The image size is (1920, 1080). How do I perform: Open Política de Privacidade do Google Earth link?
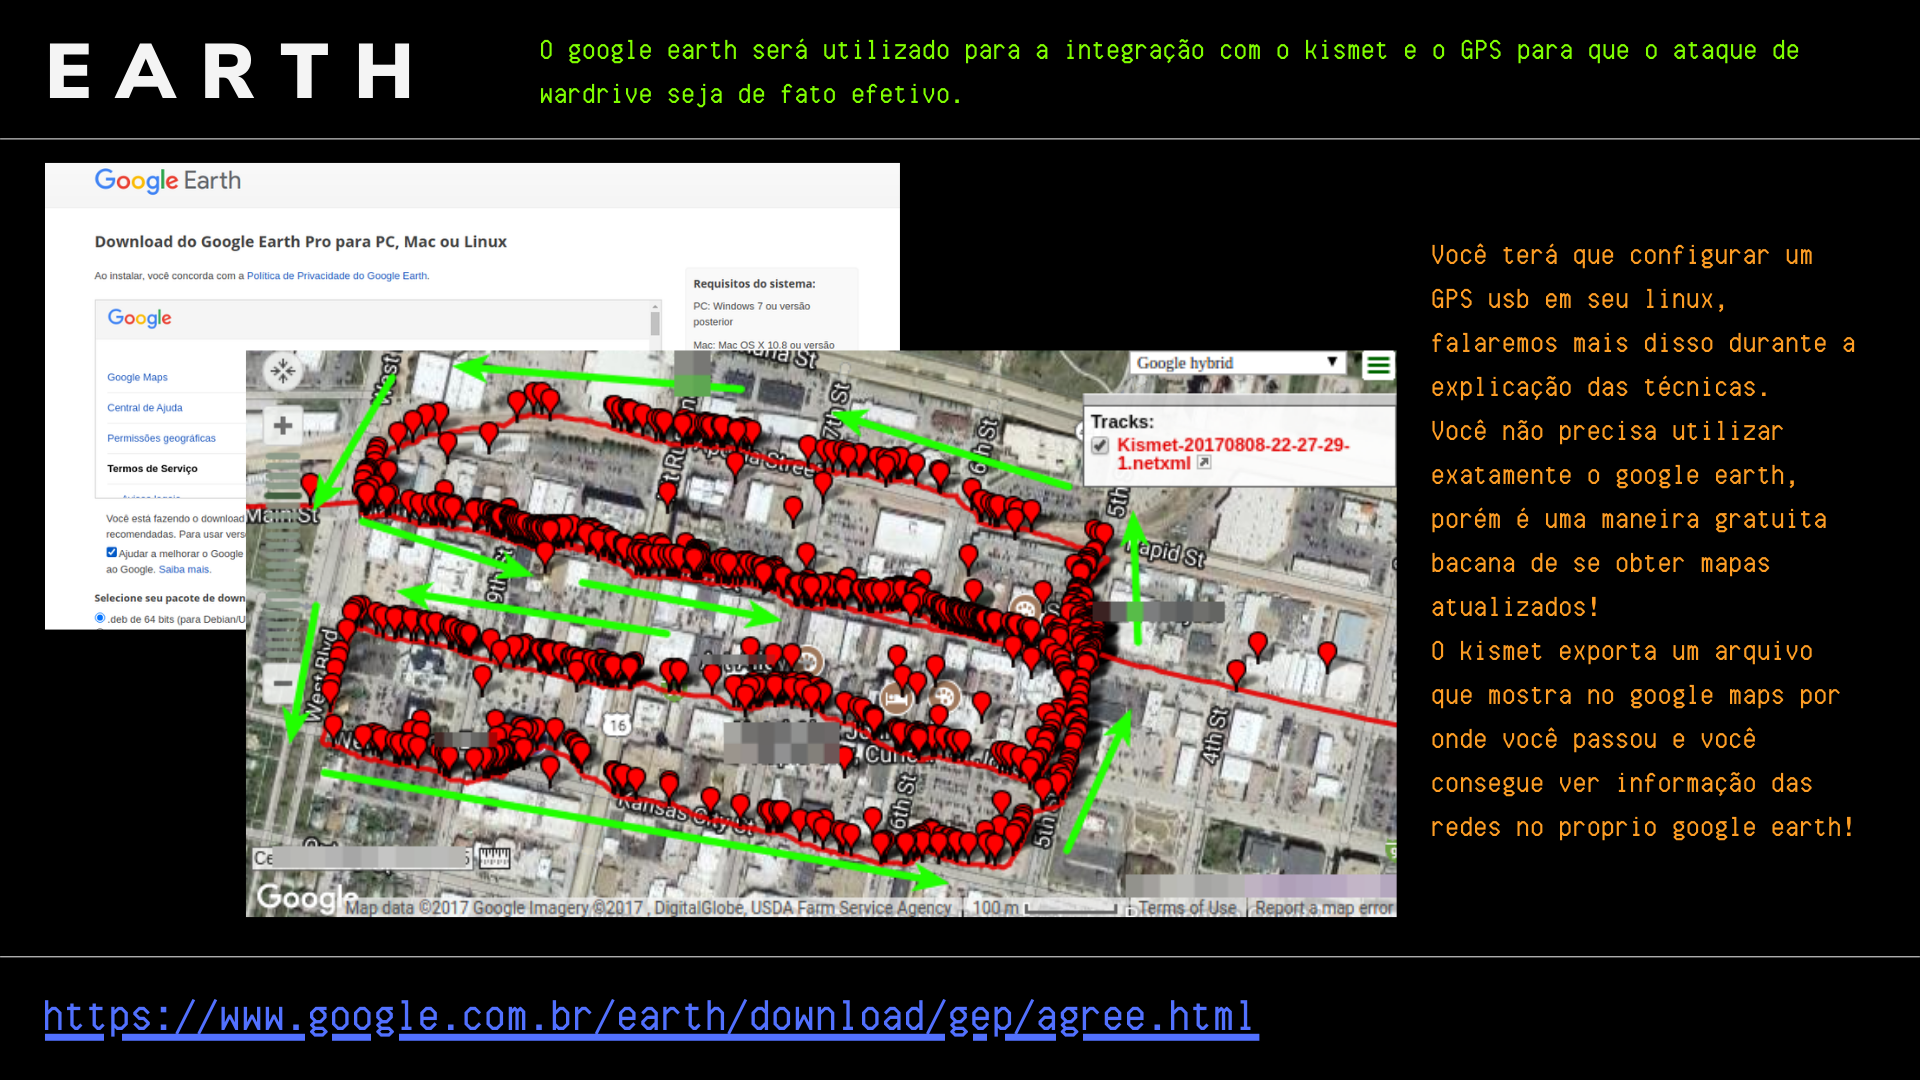337,276
